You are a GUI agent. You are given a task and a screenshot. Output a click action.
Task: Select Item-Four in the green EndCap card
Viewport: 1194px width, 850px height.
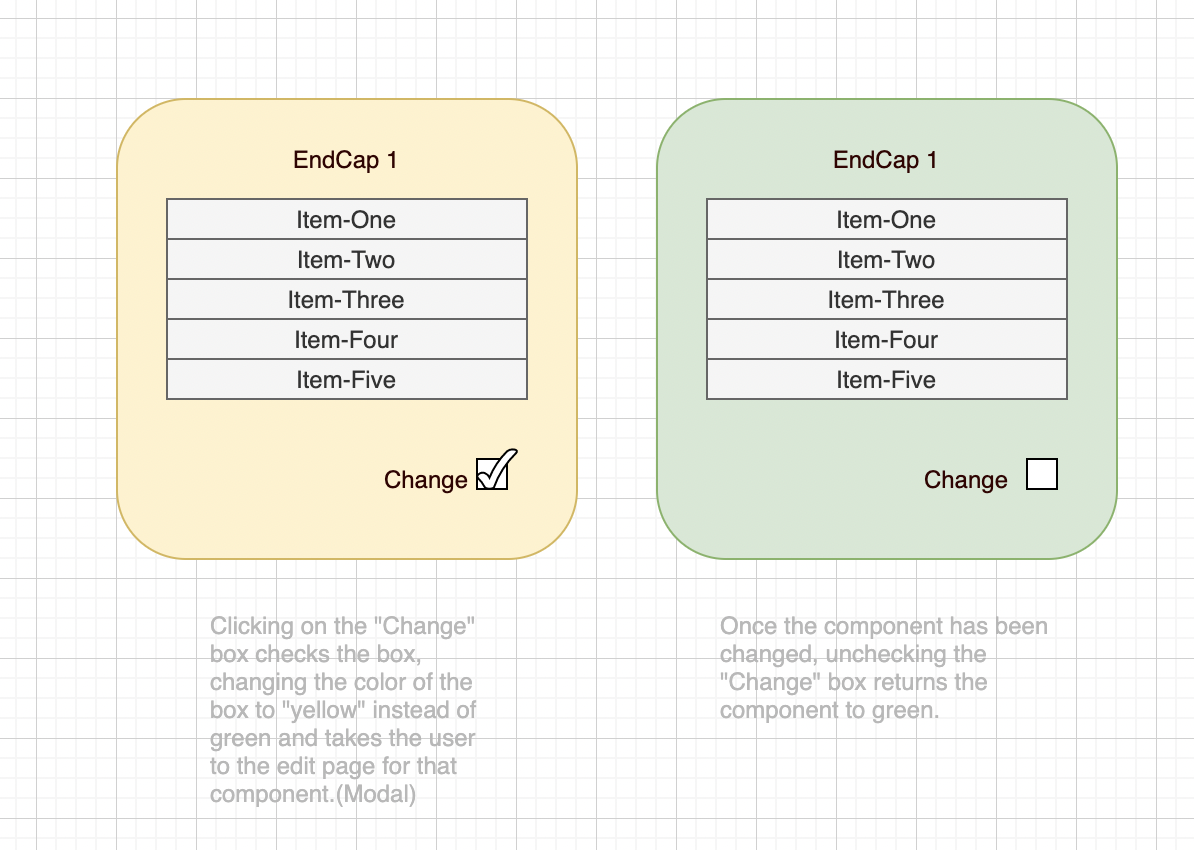[886, 339]
